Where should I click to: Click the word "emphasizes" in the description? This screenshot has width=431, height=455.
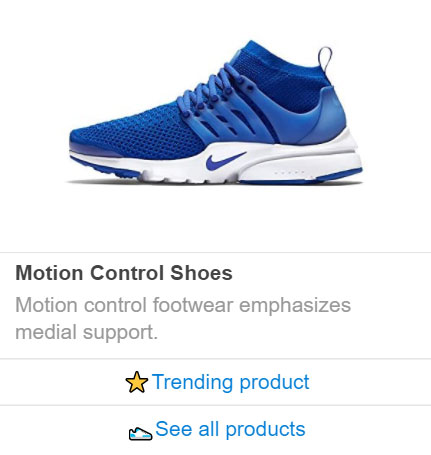click(x=295, y=306)
